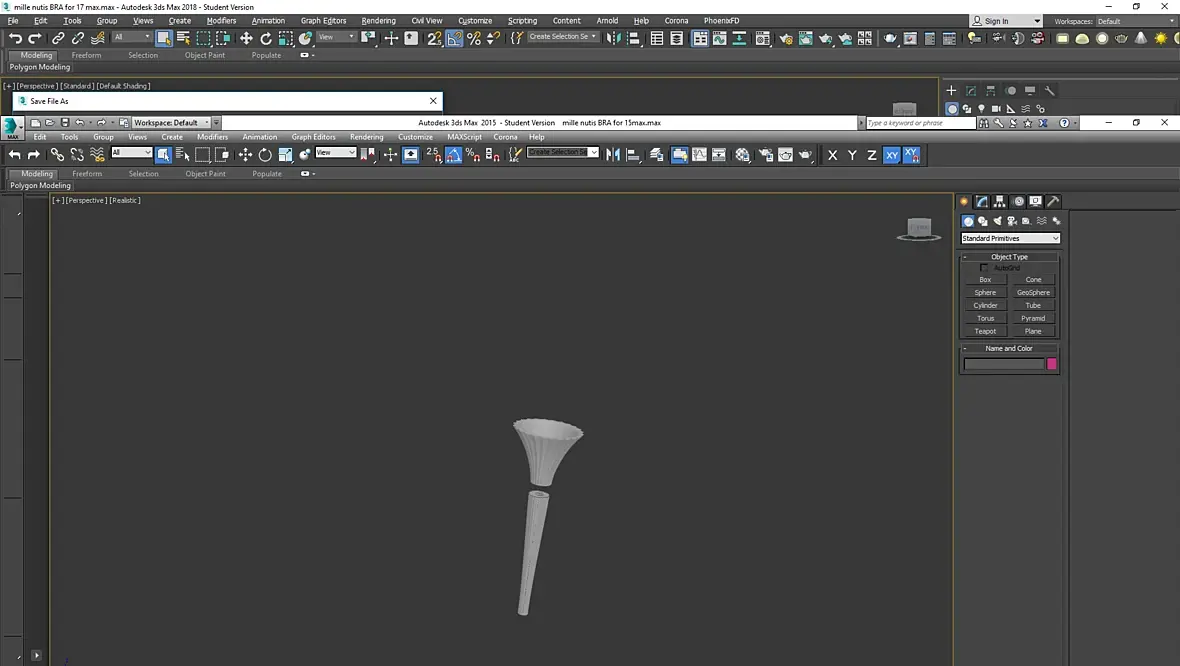
Task: Toggle 2.5 snaps in 2015 toolbar
Action: click(x=433, y=155)
